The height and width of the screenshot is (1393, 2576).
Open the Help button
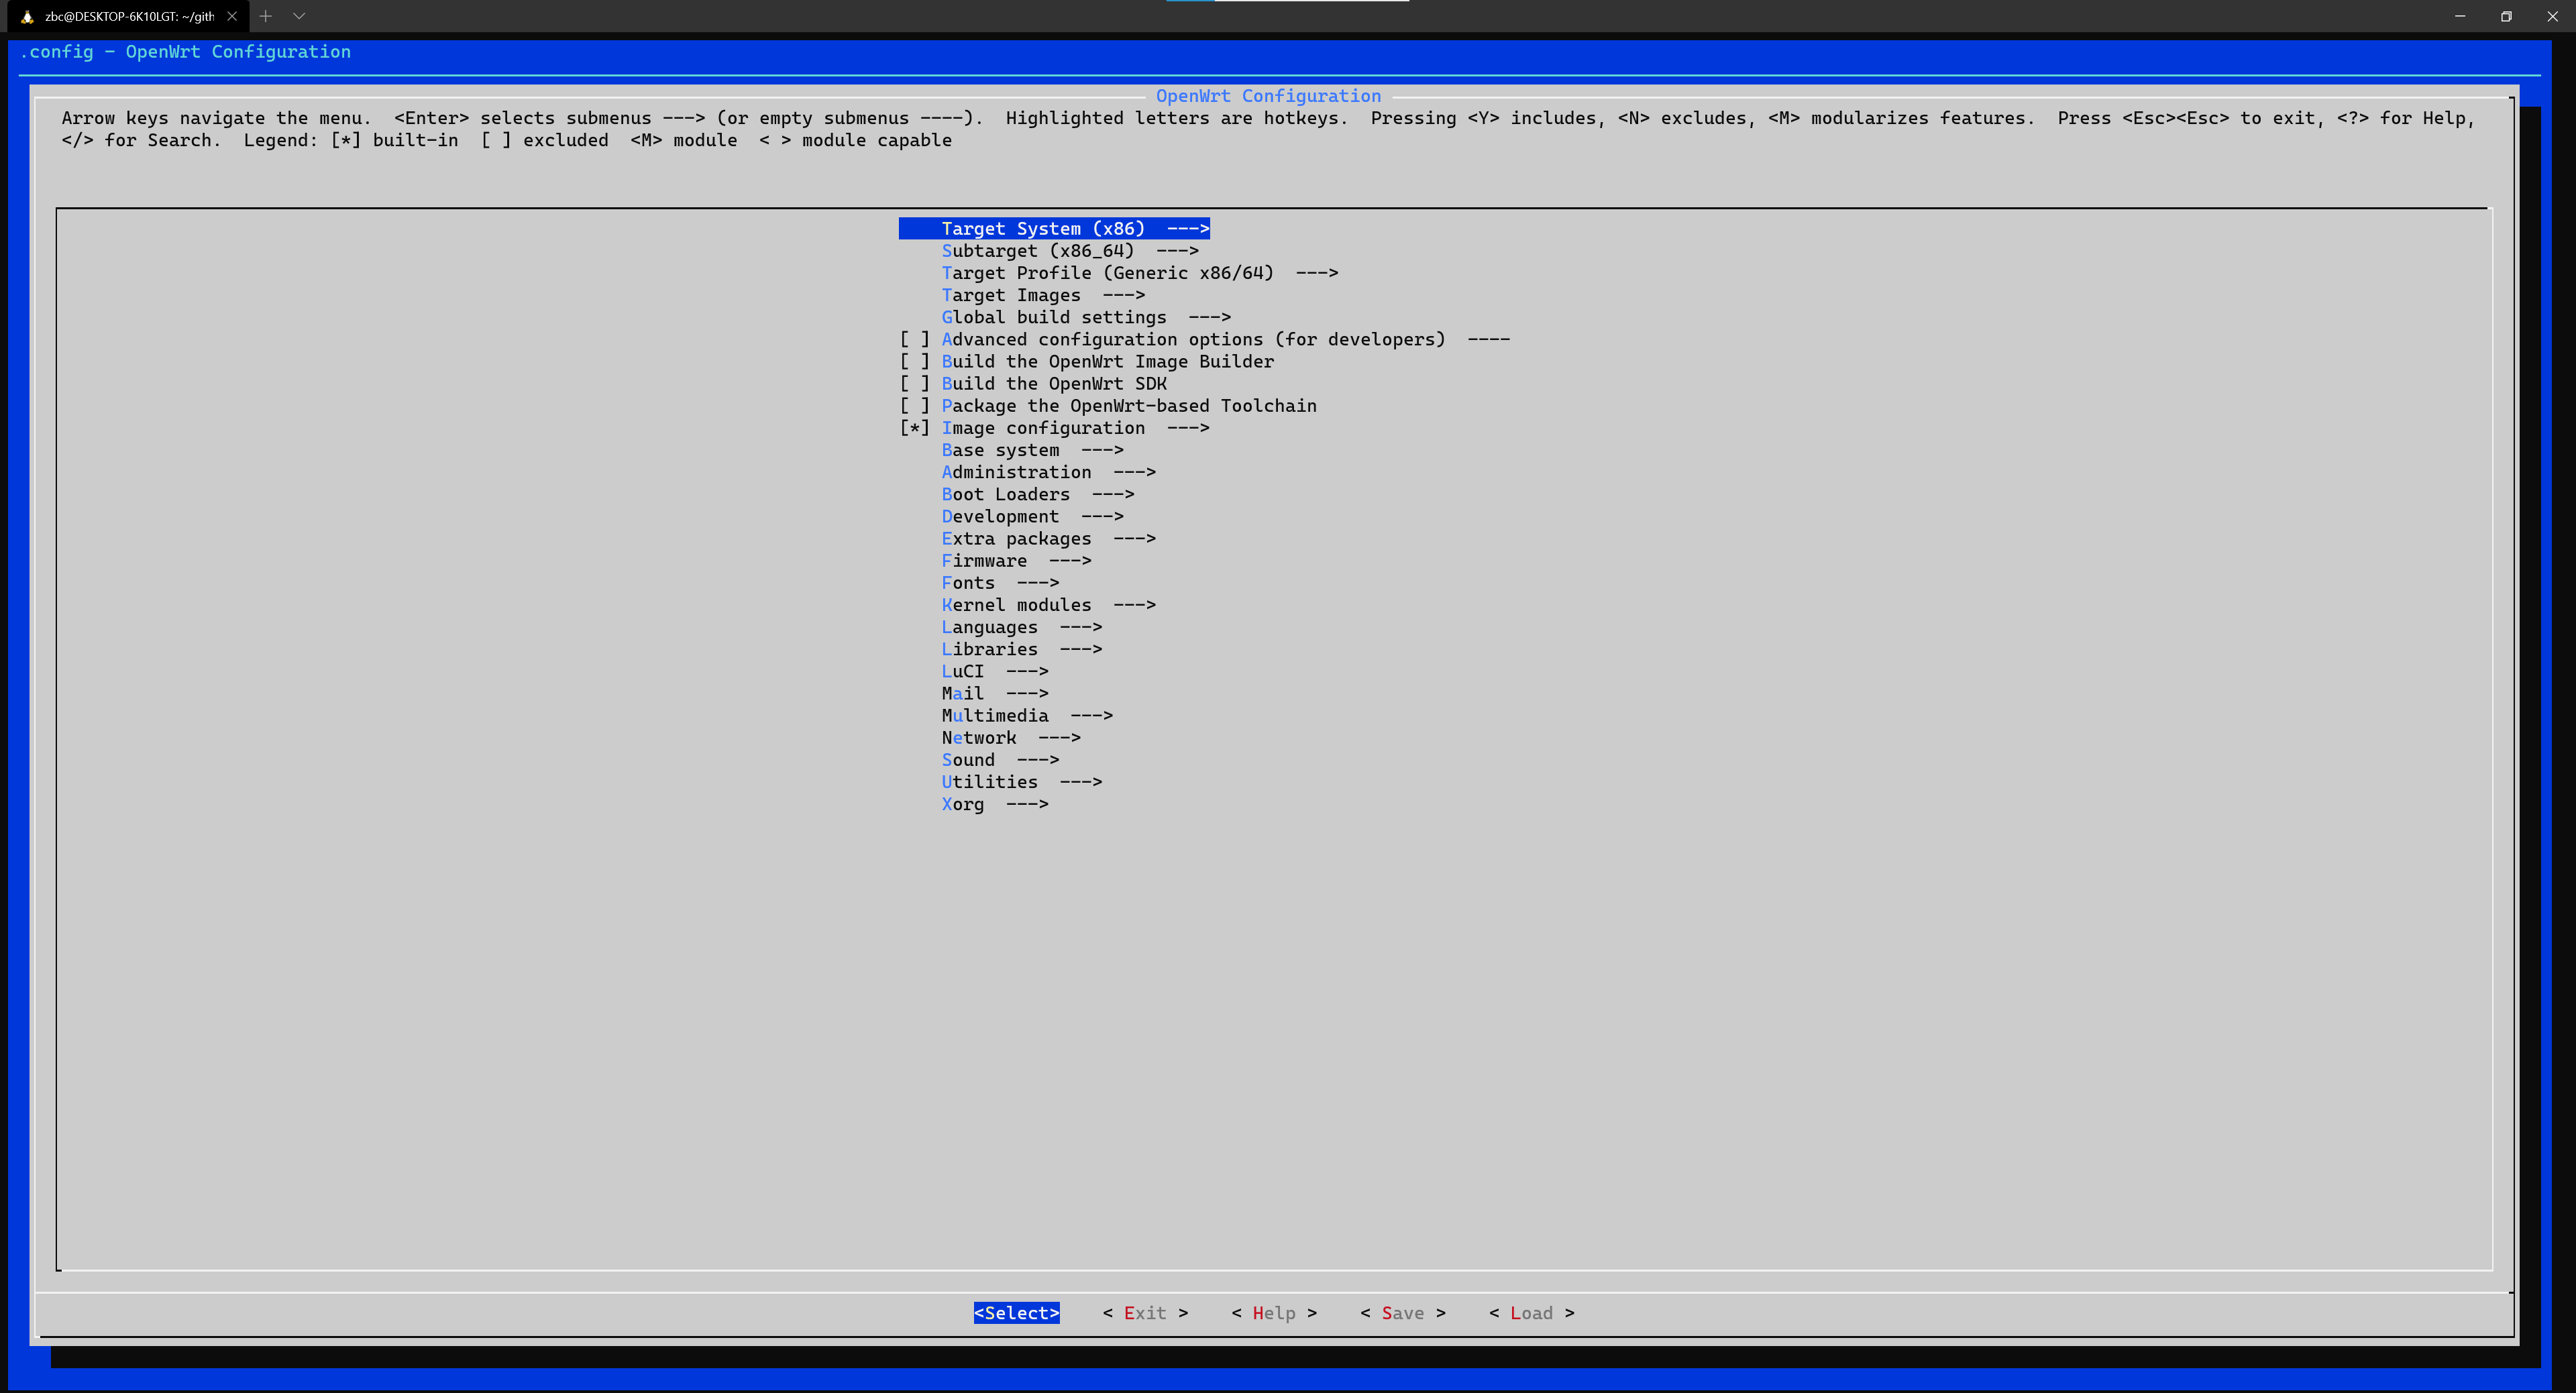(x=1273, y=1313)
